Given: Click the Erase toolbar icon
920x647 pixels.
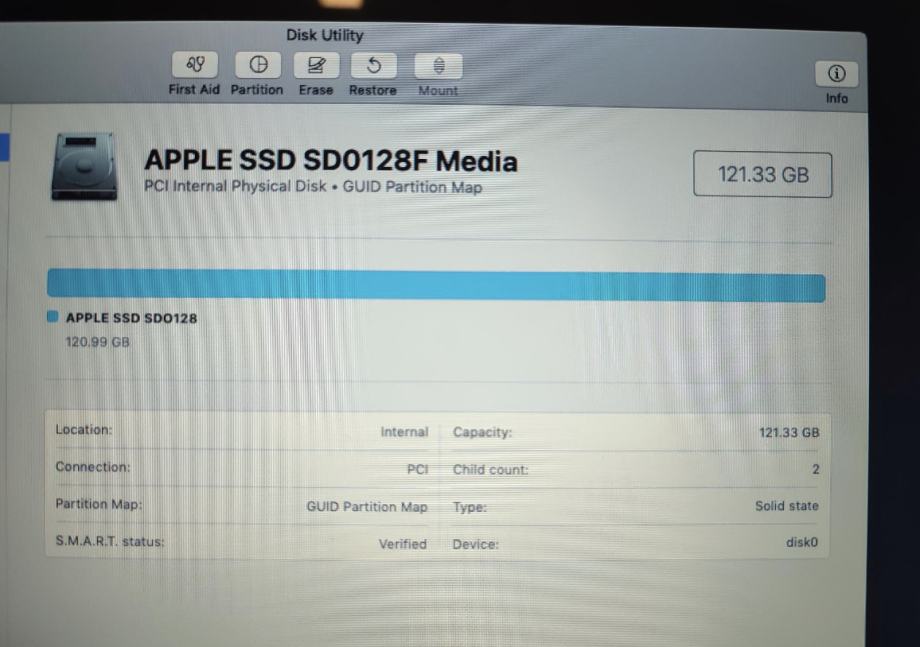Looking at the screenshot, I should click(316, 65).
